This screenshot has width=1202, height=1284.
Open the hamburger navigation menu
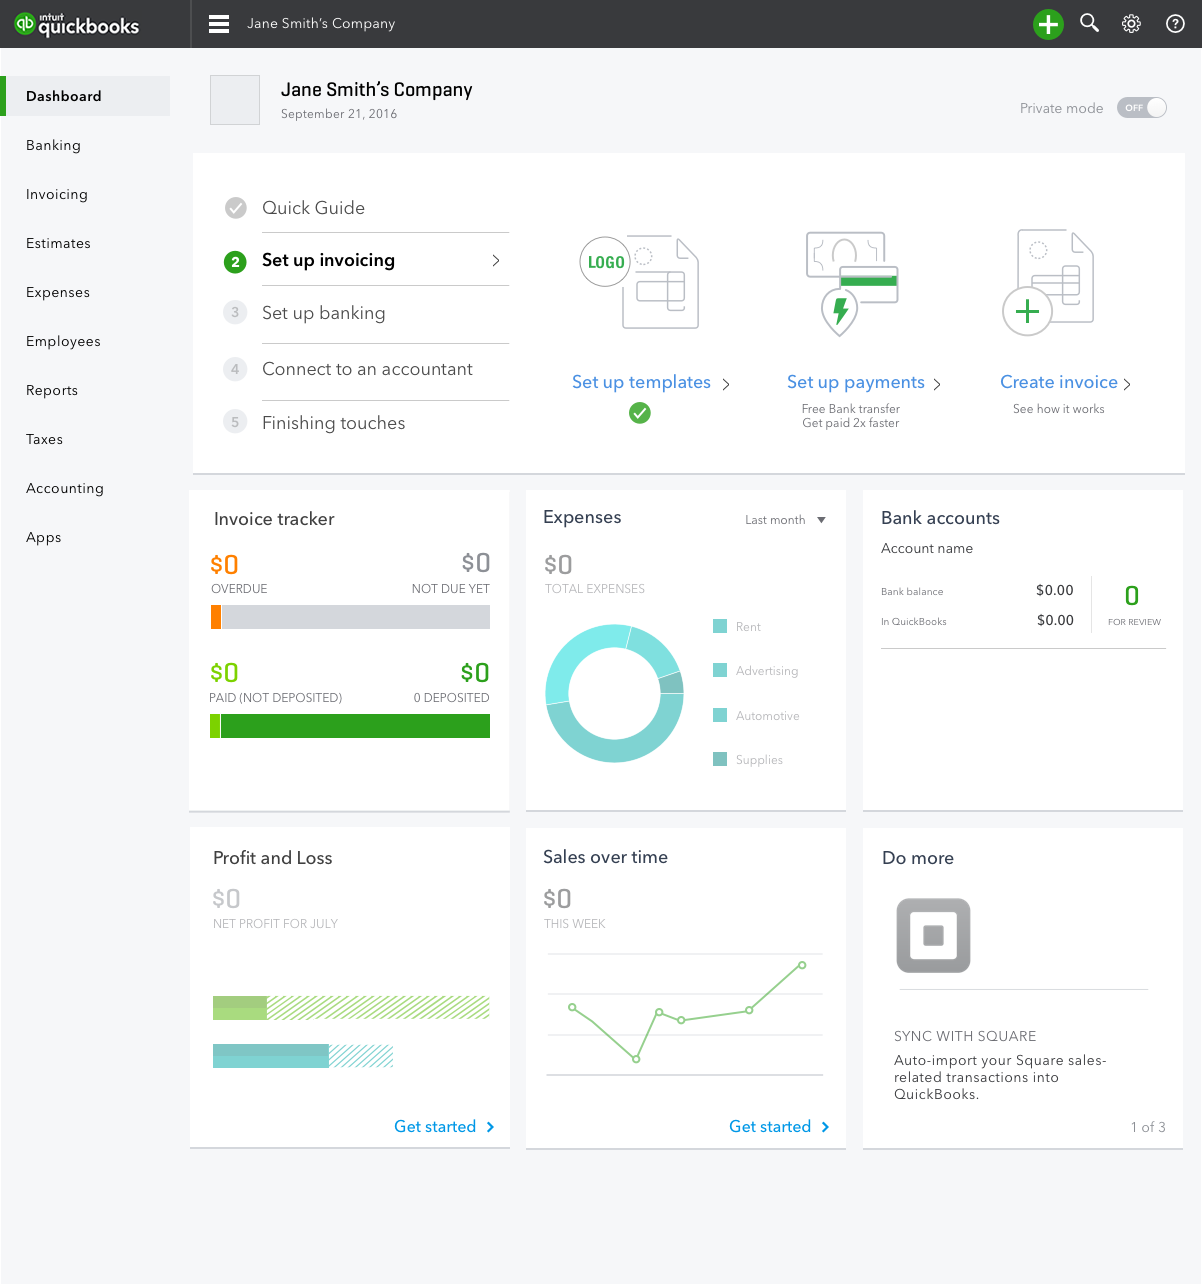click(x=219, y=24)
